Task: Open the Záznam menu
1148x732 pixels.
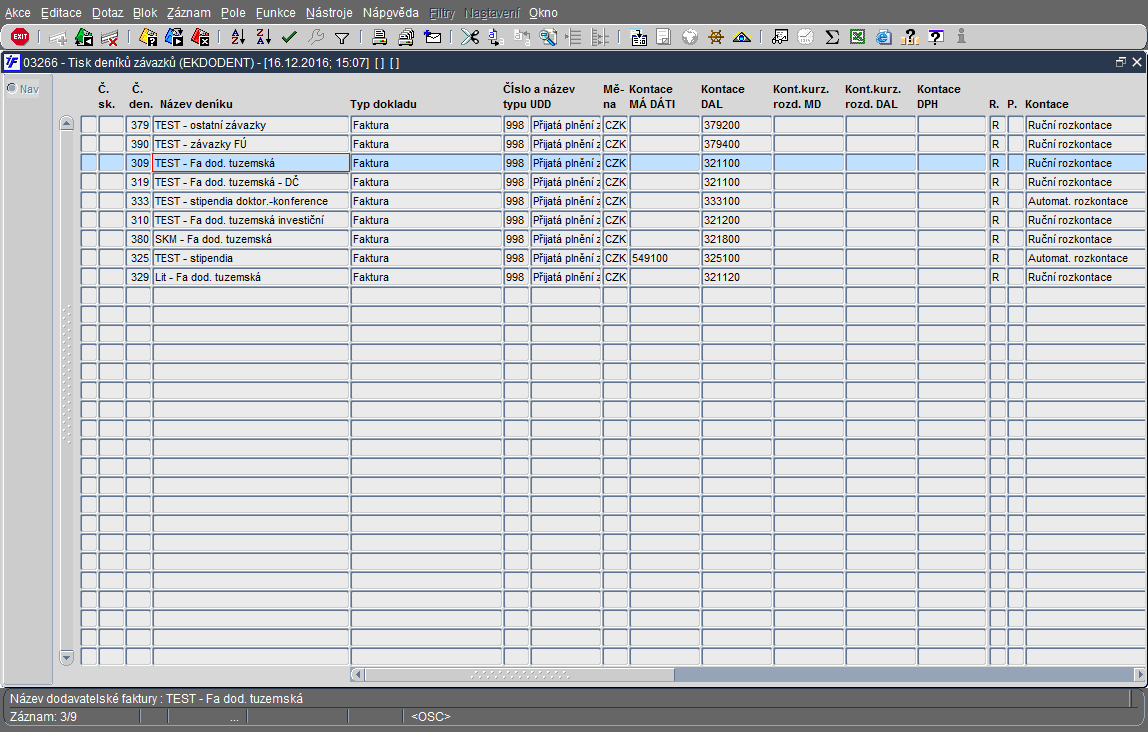Action: (189, 12)
